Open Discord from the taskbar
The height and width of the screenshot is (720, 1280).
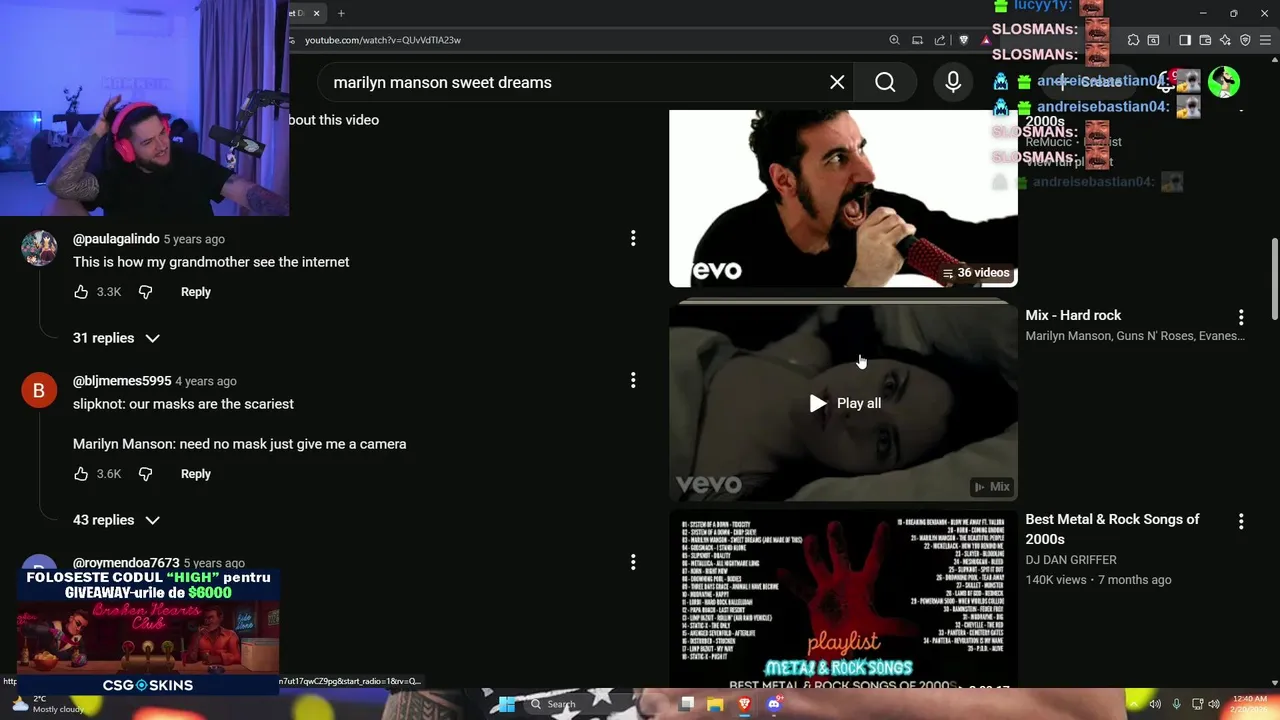point(773,704)
